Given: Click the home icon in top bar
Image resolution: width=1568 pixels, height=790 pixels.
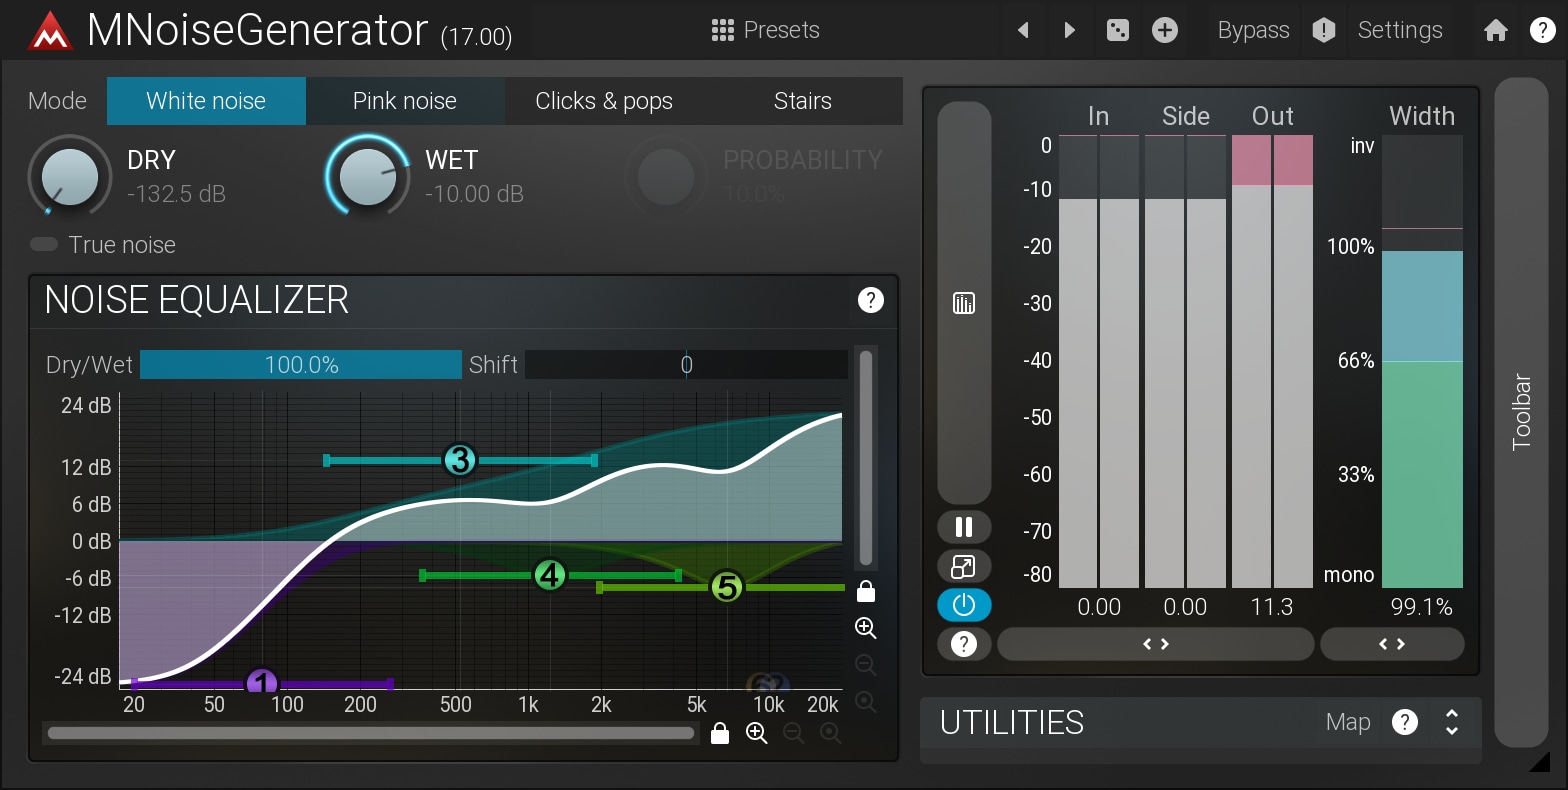Looking at the screenshot, I should (1496, 30).
